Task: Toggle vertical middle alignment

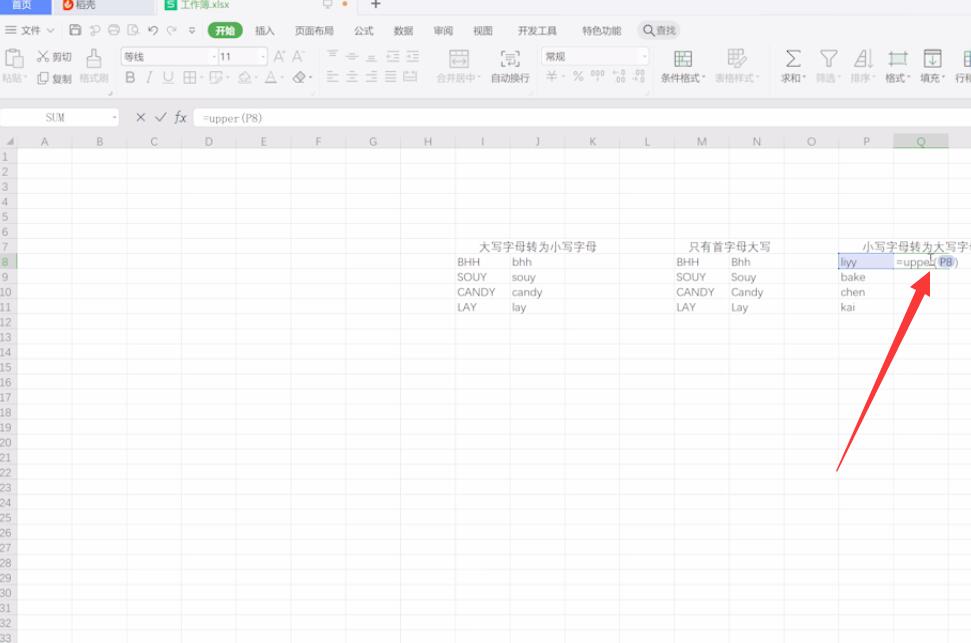Action: [x=352, y=56]
